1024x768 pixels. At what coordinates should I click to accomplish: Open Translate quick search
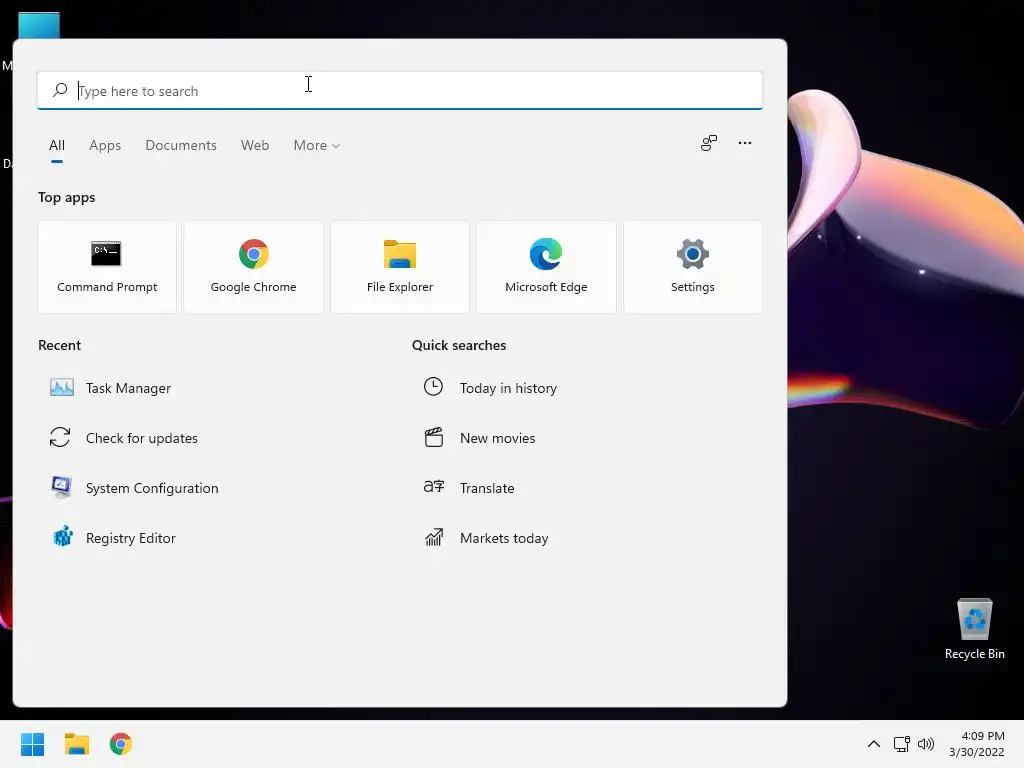(487, 488)
